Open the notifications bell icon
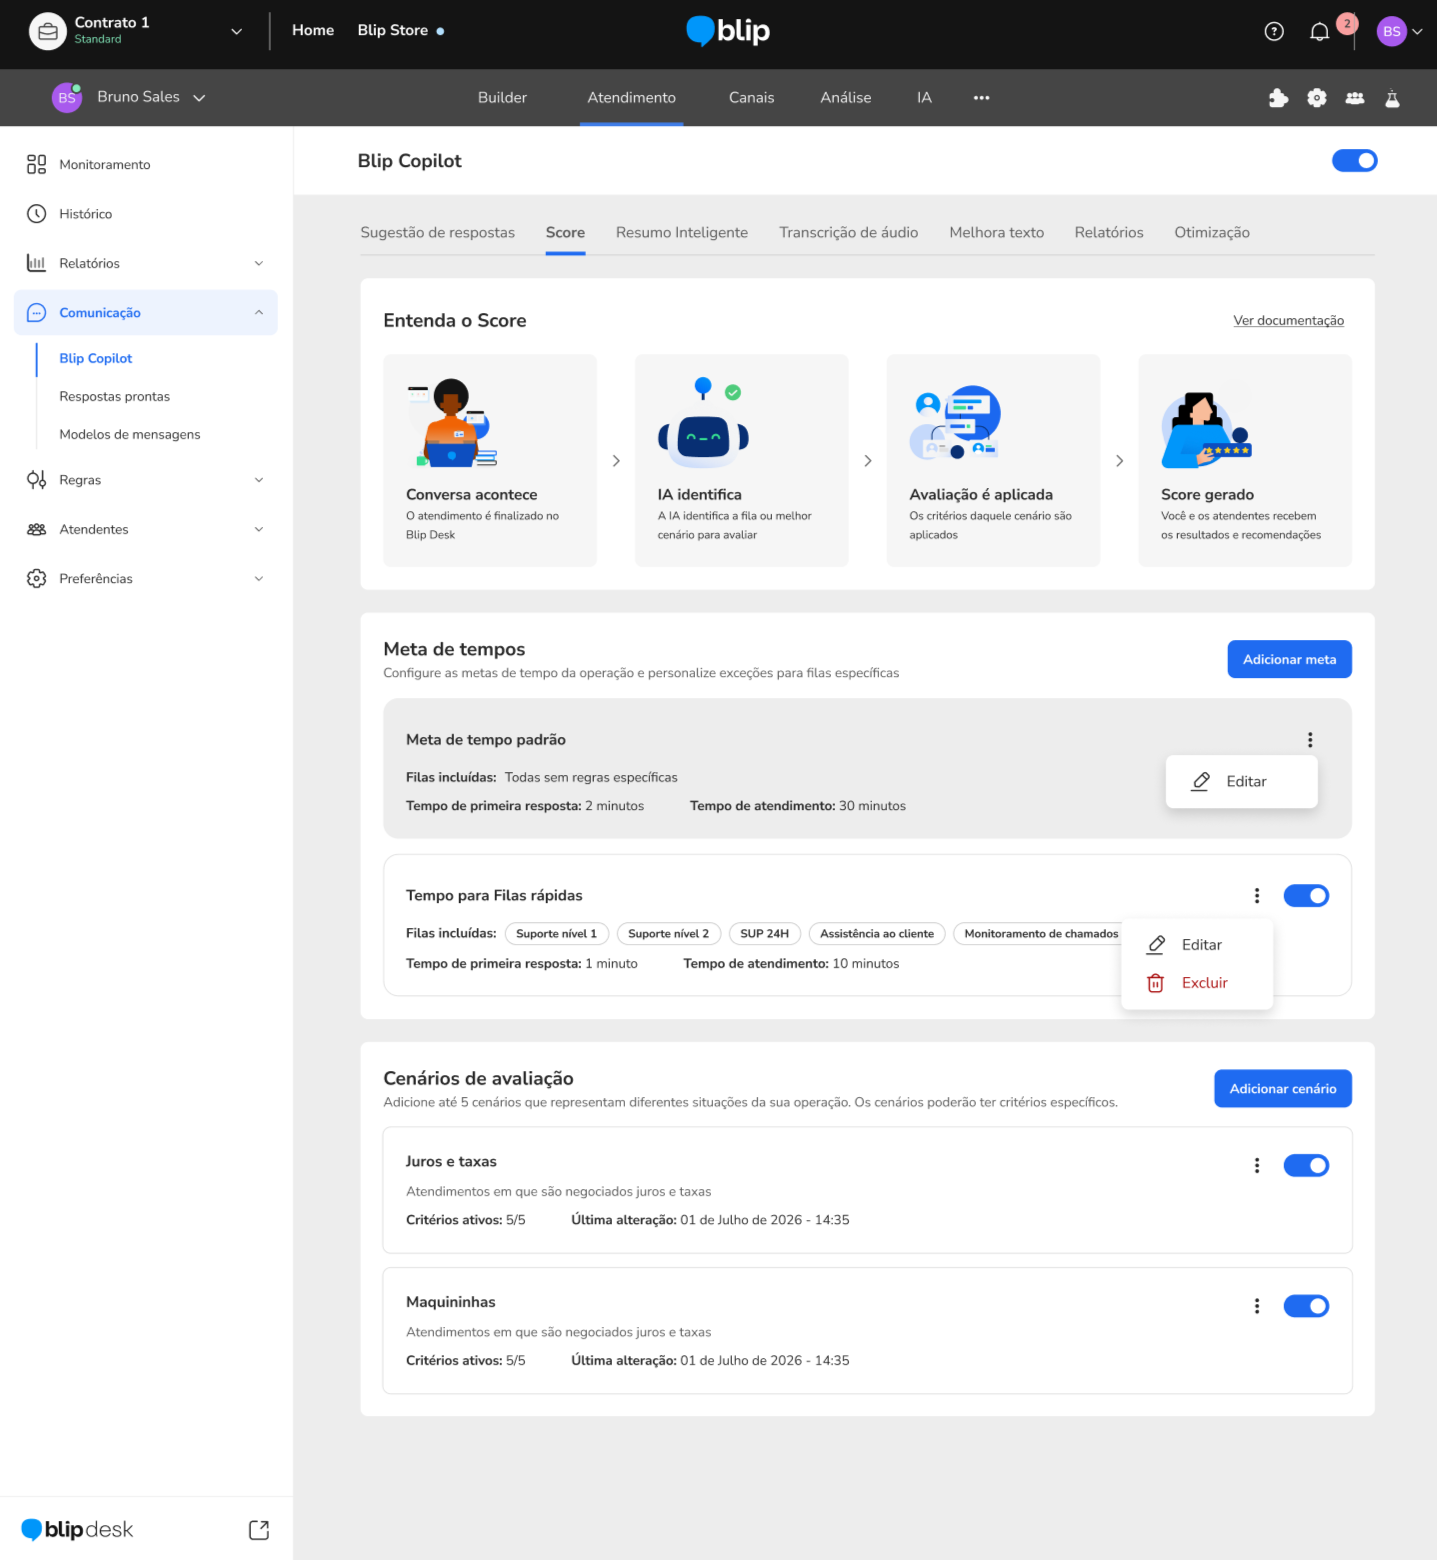The image size is (1437, 1560). click(1319, 32)
